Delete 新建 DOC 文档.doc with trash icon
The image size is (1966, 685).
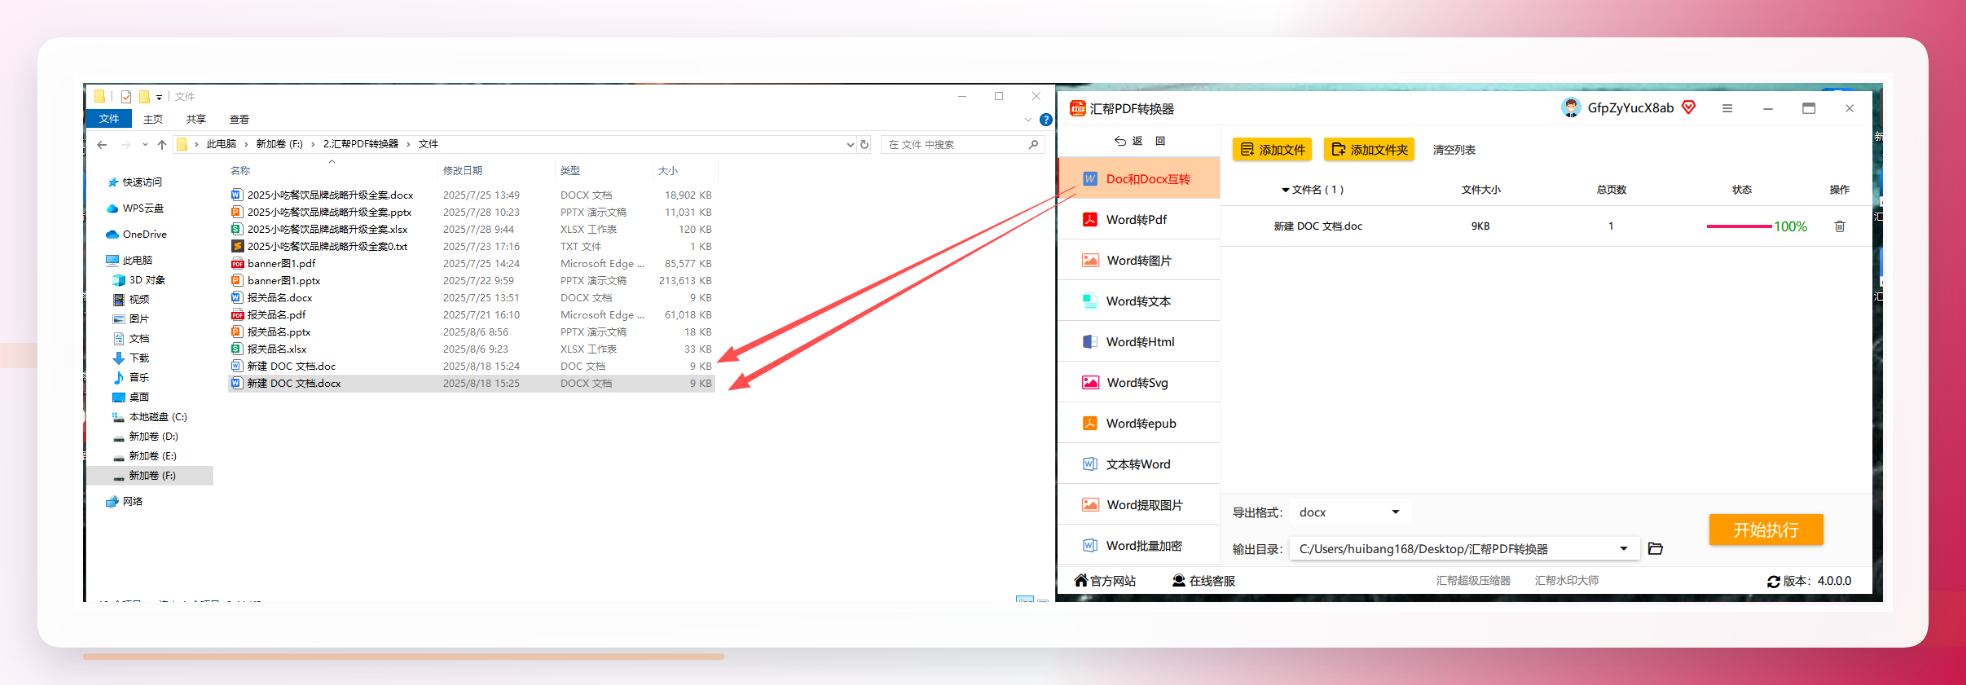coord(1839,226)
